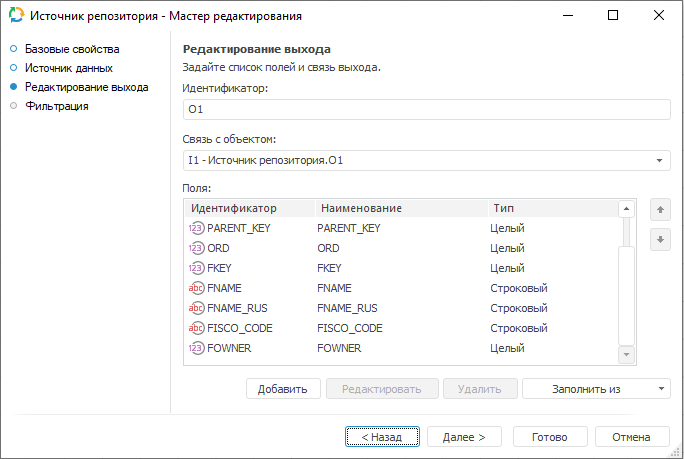The width and height of the screenshot is (684, 459).
Task: Go to next step with Далее
Action: point(464,437)
